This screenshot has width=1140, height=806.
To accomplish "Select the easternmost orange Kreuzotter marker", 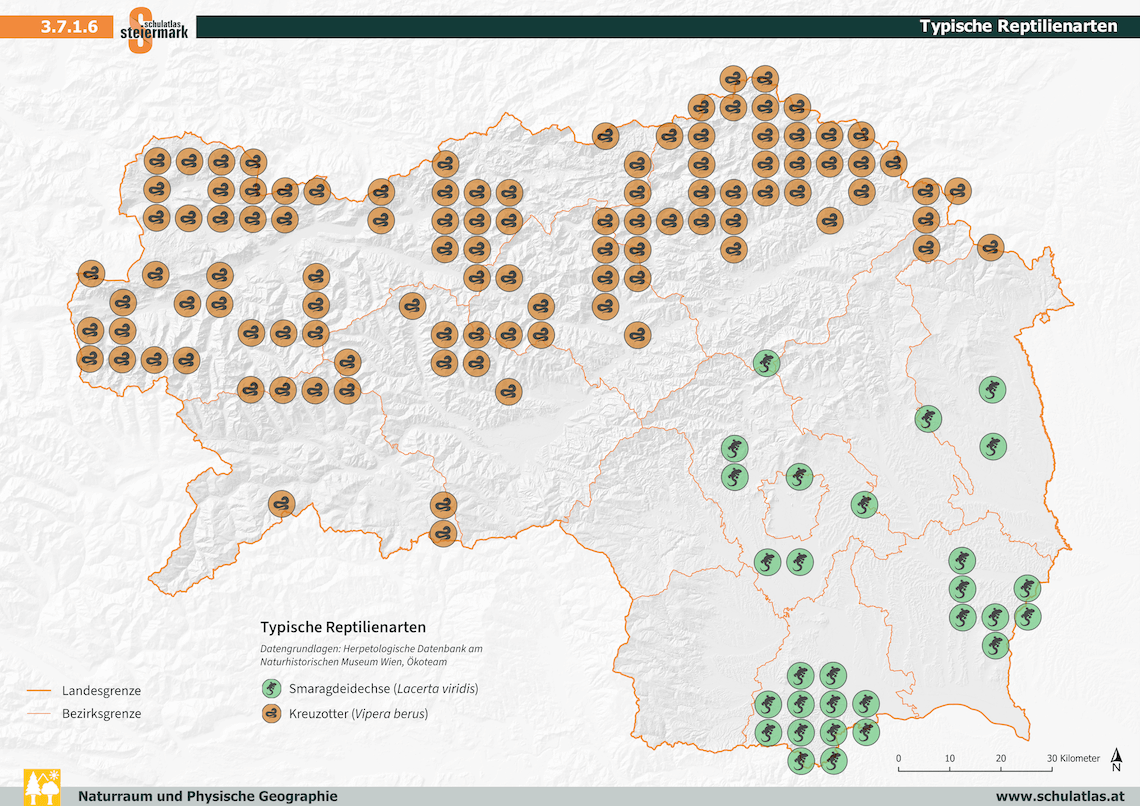I will 990,246.
